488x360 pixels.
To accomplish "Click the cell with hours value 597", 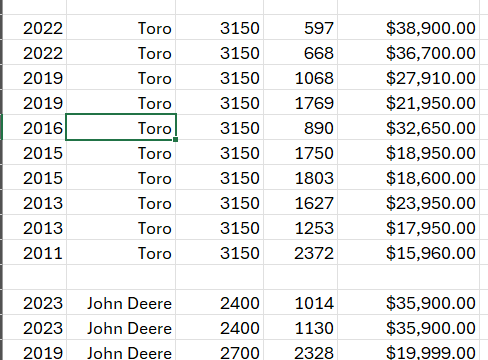I will click(300, 27).
